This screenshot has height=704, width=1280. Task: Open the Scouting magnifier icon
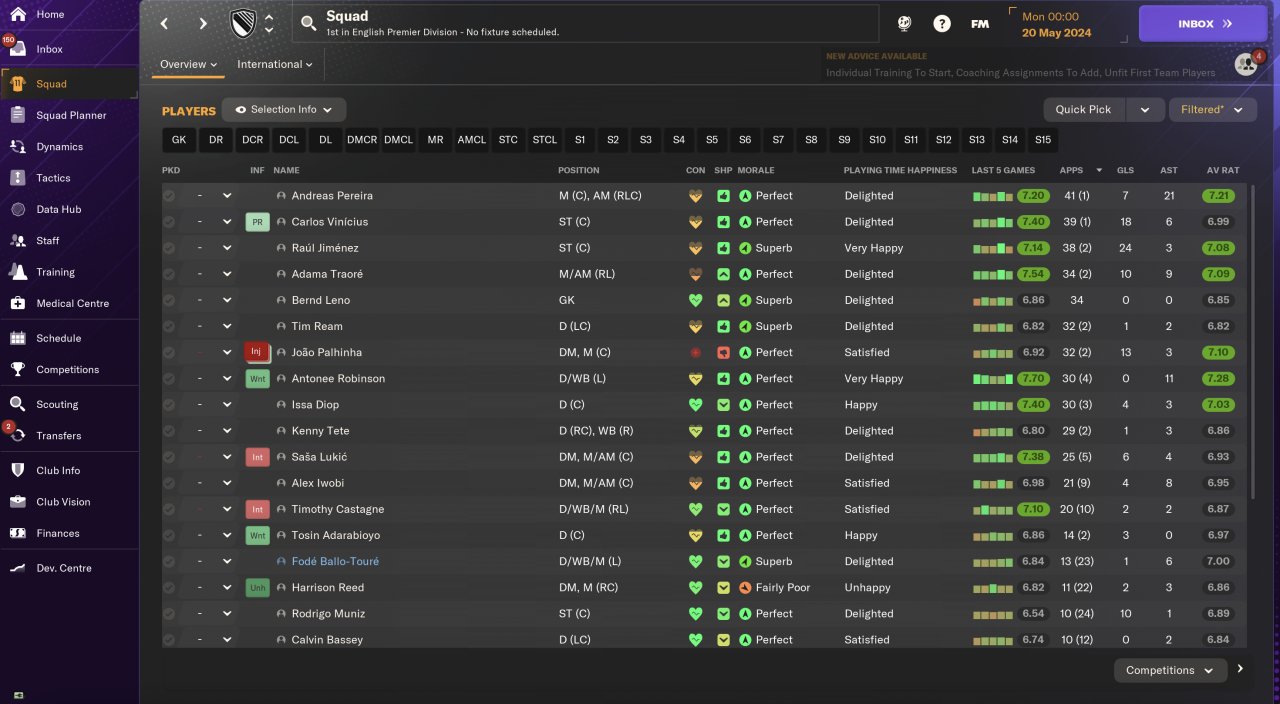click(x=17, y=404)
